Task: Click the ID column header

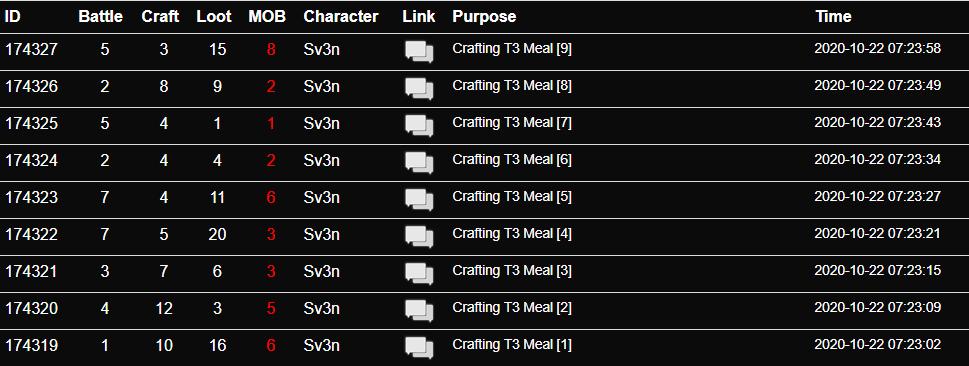Action: [x=13, y=17]
